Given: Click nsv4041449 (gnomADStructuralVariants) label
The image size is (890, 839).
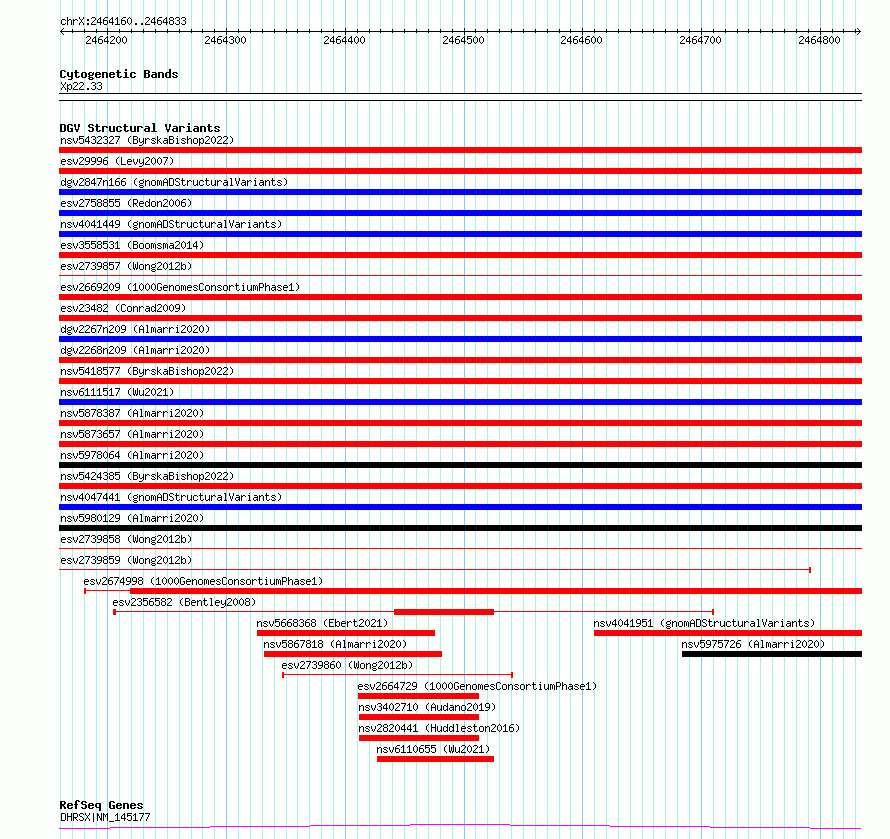Looking at the screenshot, I should (x=171, y=224).
